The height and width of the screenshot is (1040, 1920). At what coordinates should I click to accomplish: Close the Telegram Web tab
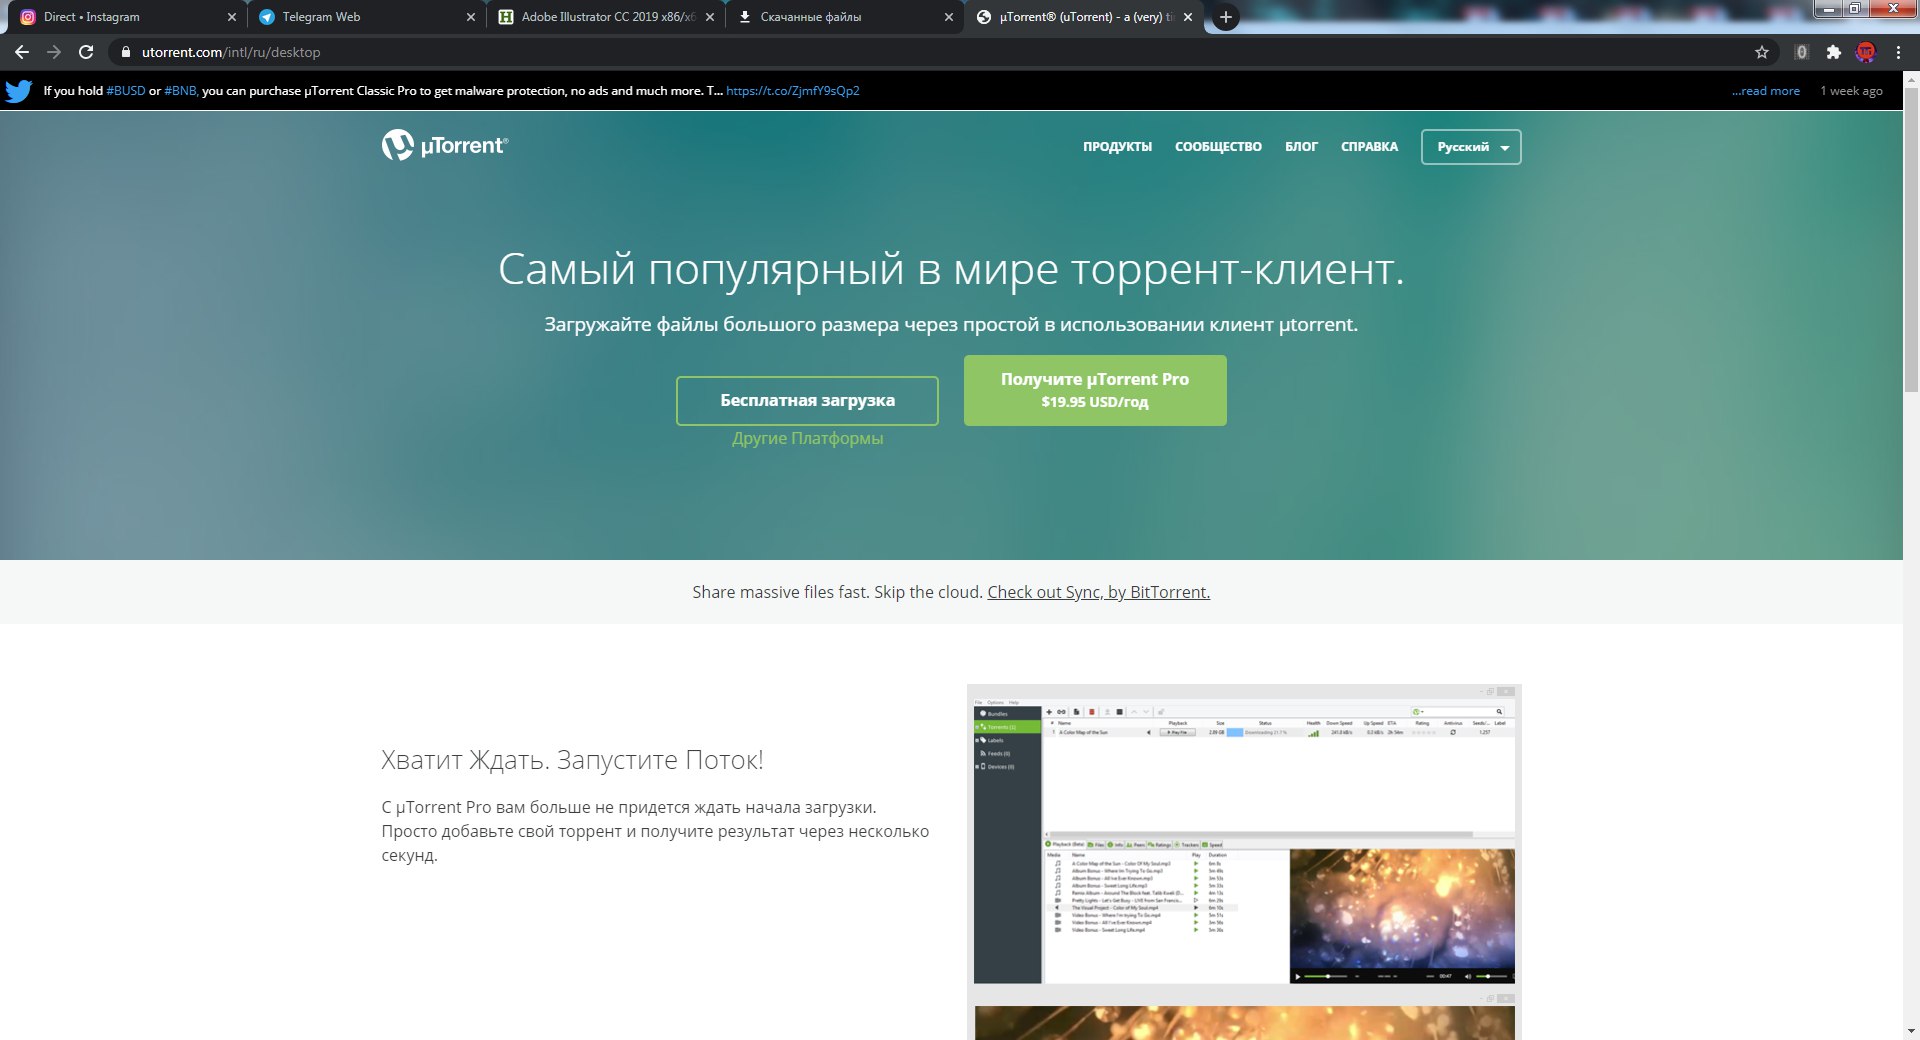pos(471,17)
